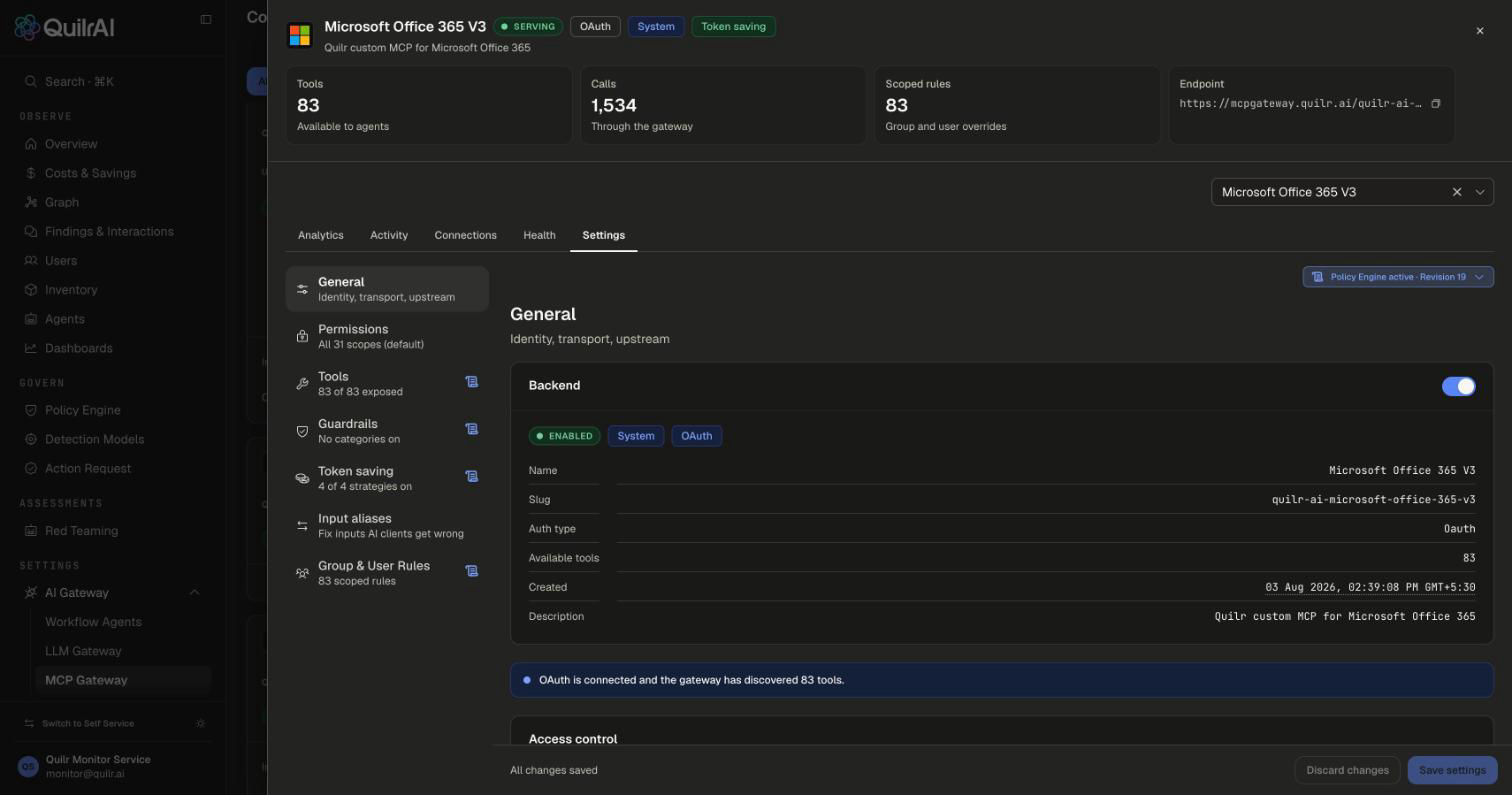
Task: Click the All changes saved status text
Action: pyautogui.click(x=554, y=770)
